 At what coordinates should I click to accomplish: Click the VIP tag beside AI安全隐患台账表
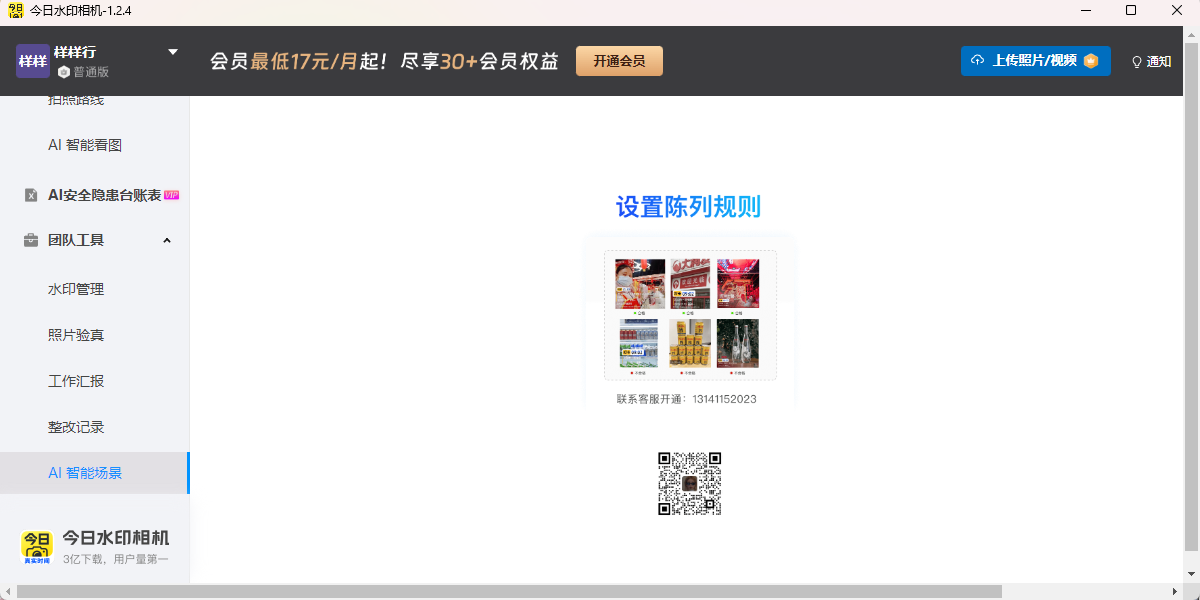171,194
